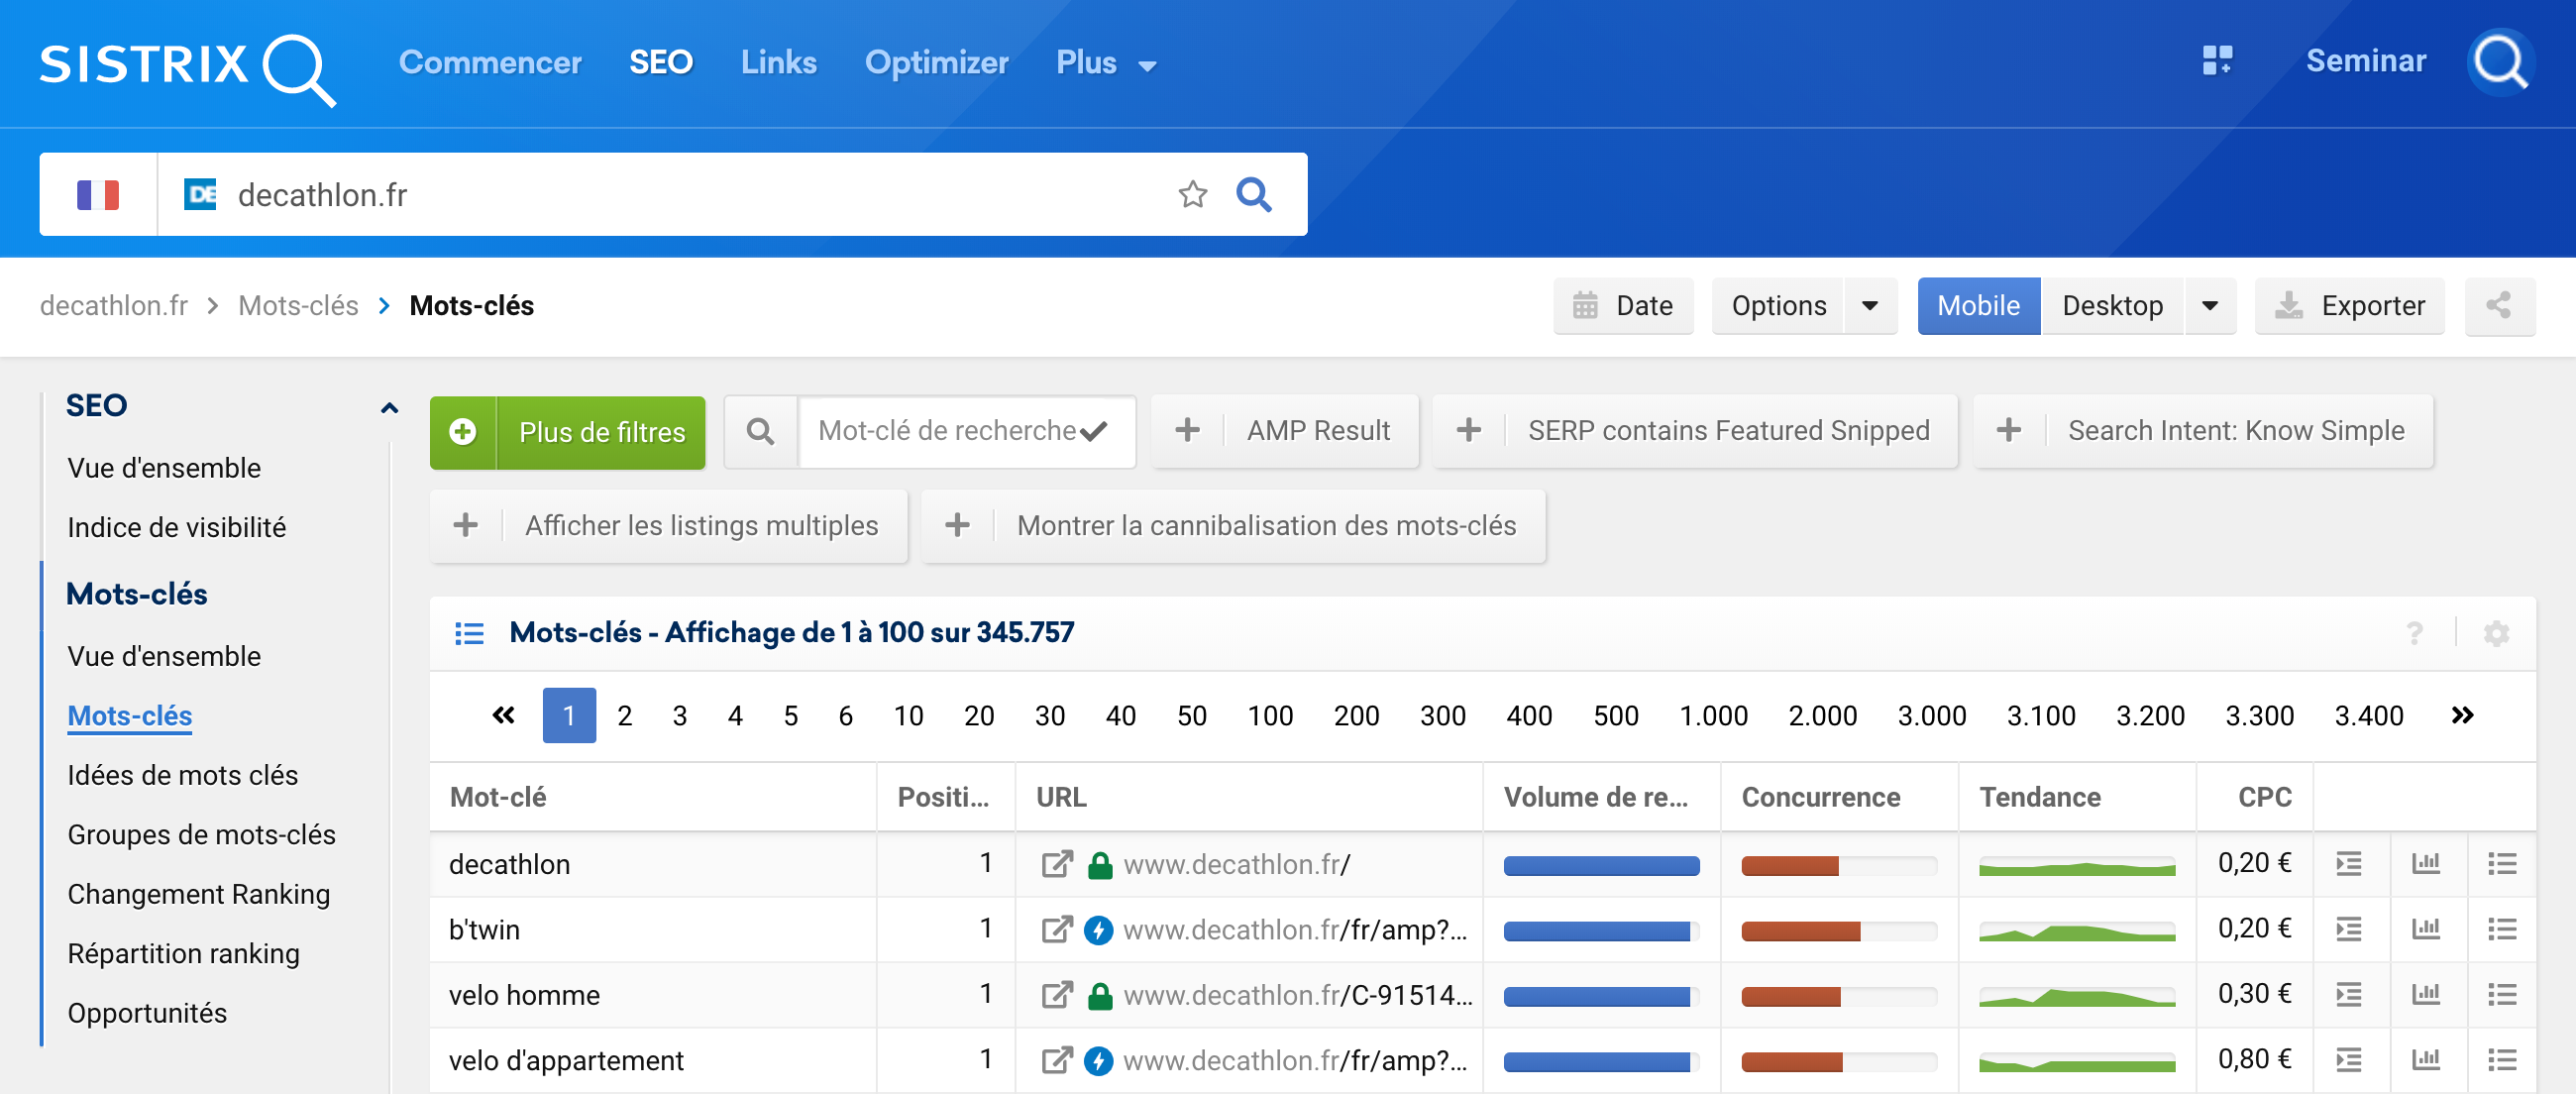
Task: Open www.decathlon.fr/ URL link
Action: pyautogui.click(x=1236, y=864)
